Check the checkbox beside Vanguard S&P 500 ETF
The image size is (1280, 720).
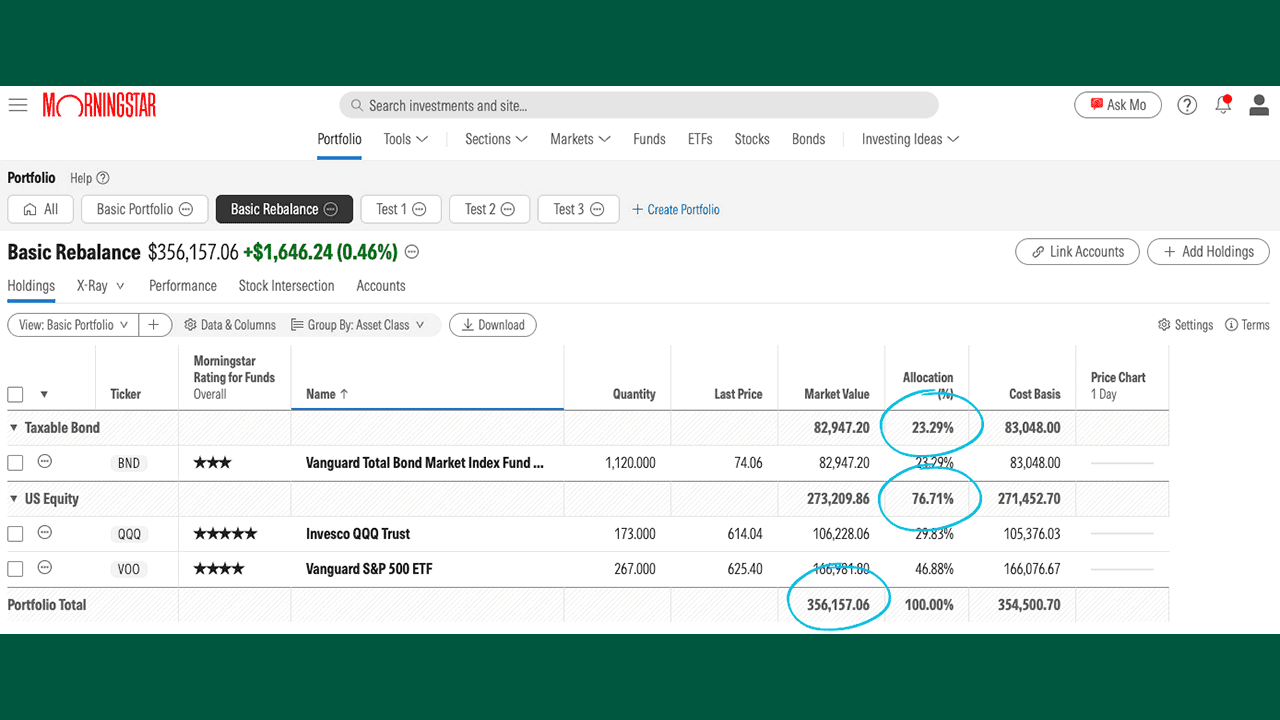tap(15, 568)
